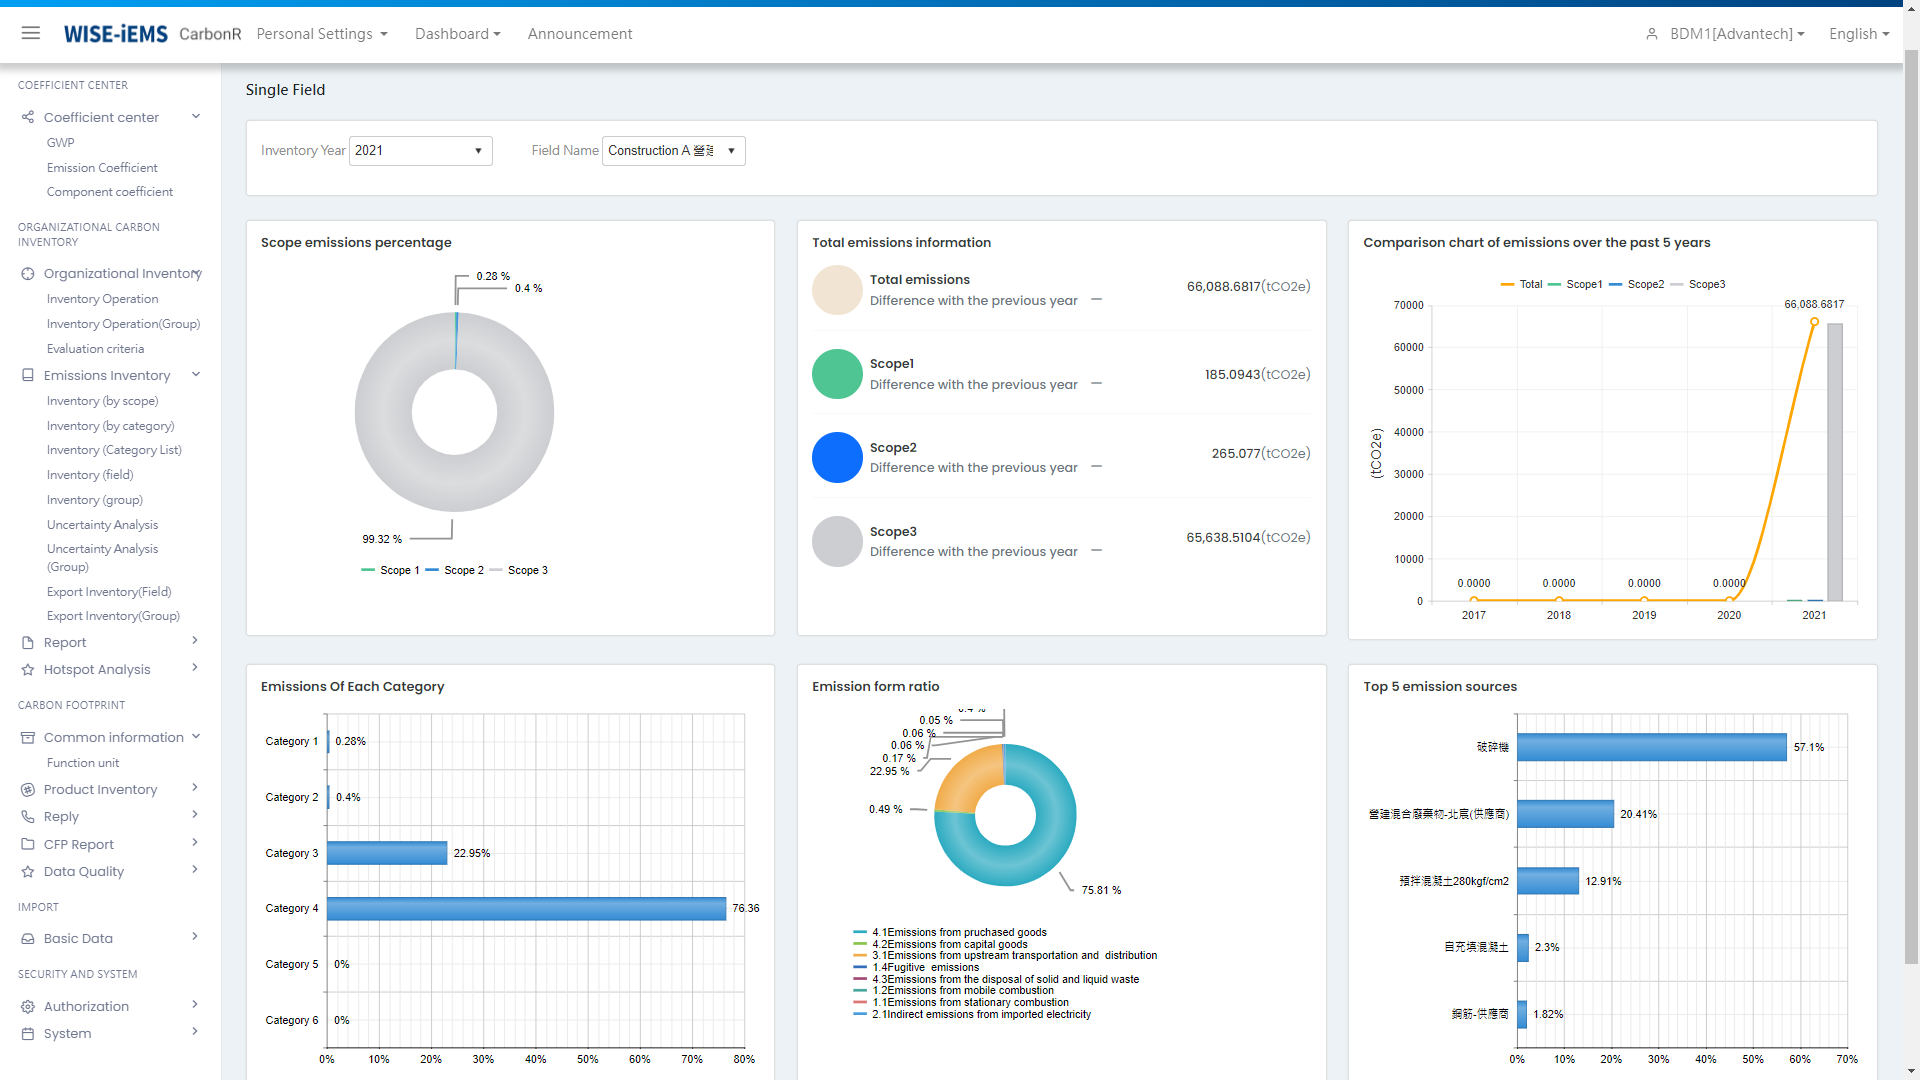Collapse the Emissions Inventory section

(196, 374)
